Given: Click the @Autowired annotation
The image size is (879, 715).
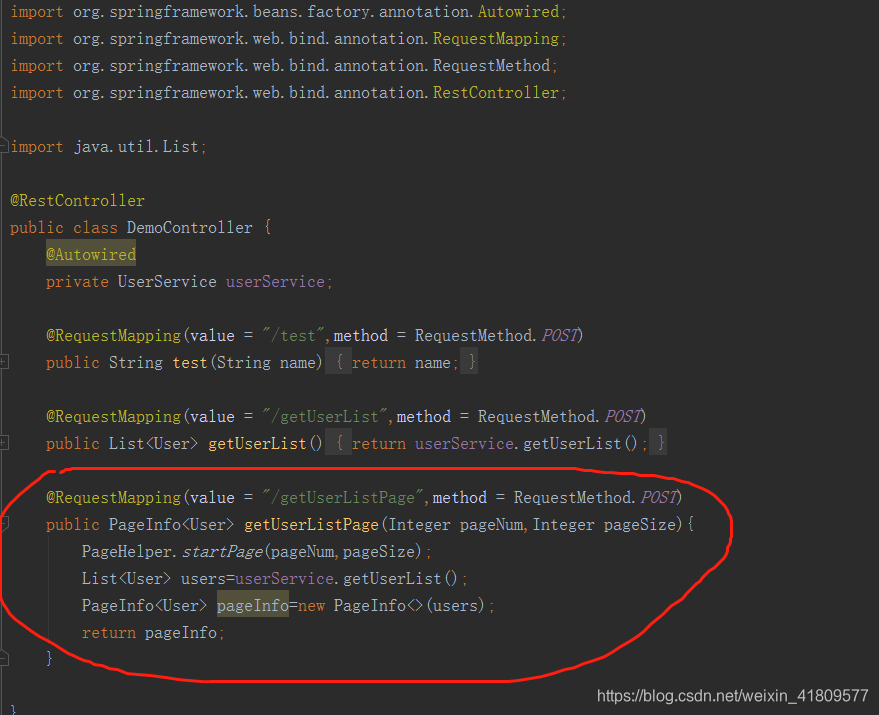Looking at the screenshot, I should tap(91, 255).
